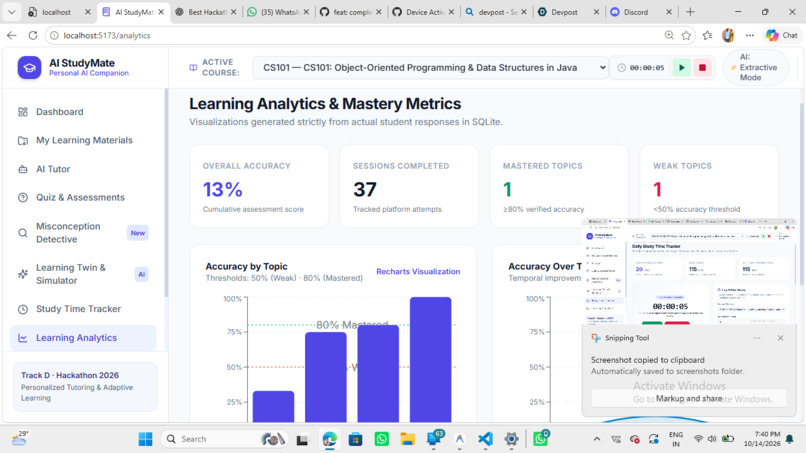Open Snipping Tool notification options menu
This screenshot has width=806, height=453.
pyautogui.click(x=757, y=338)
